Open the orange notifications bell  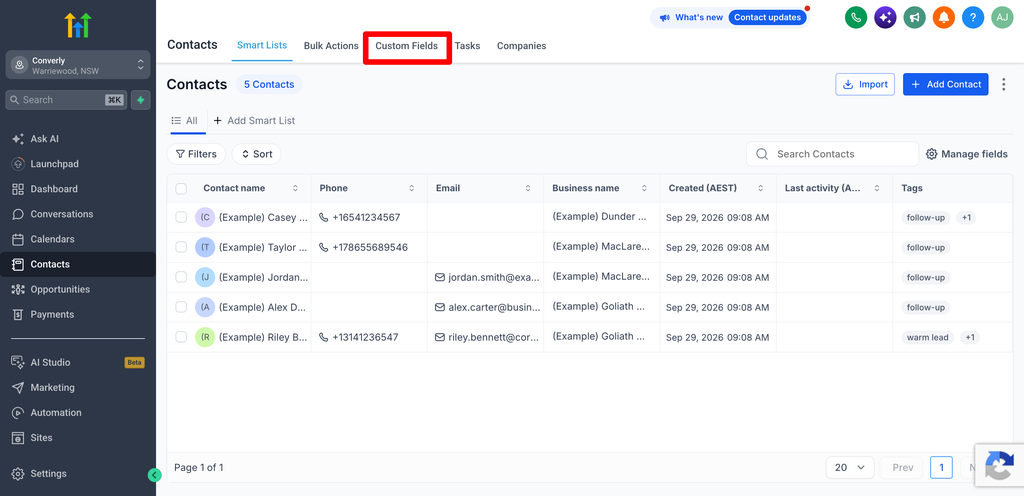[944, 18]
